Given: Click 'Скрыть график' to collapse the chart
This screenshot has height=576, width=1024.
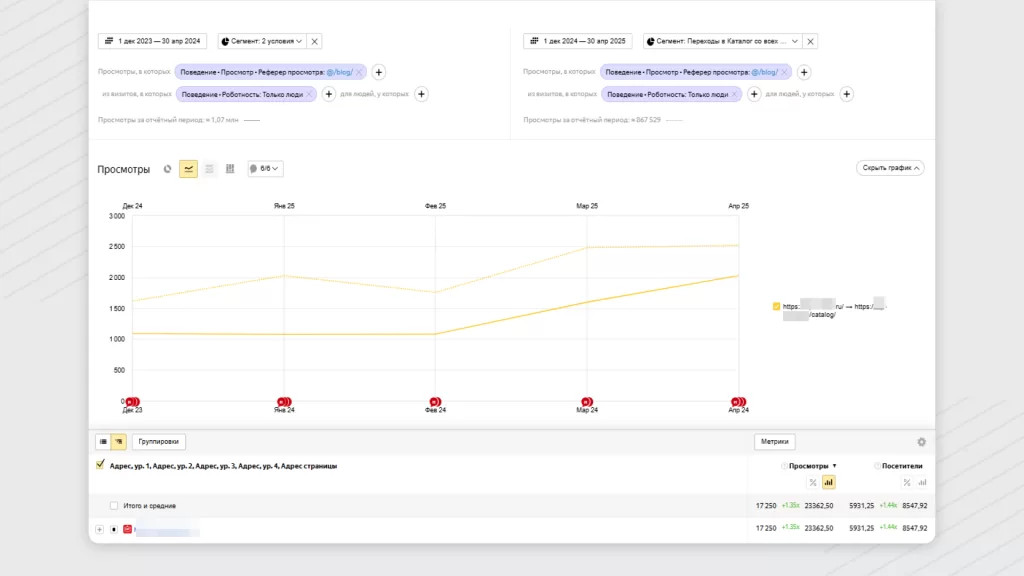Looking at the screenshot, I should (x=890, y=168).
